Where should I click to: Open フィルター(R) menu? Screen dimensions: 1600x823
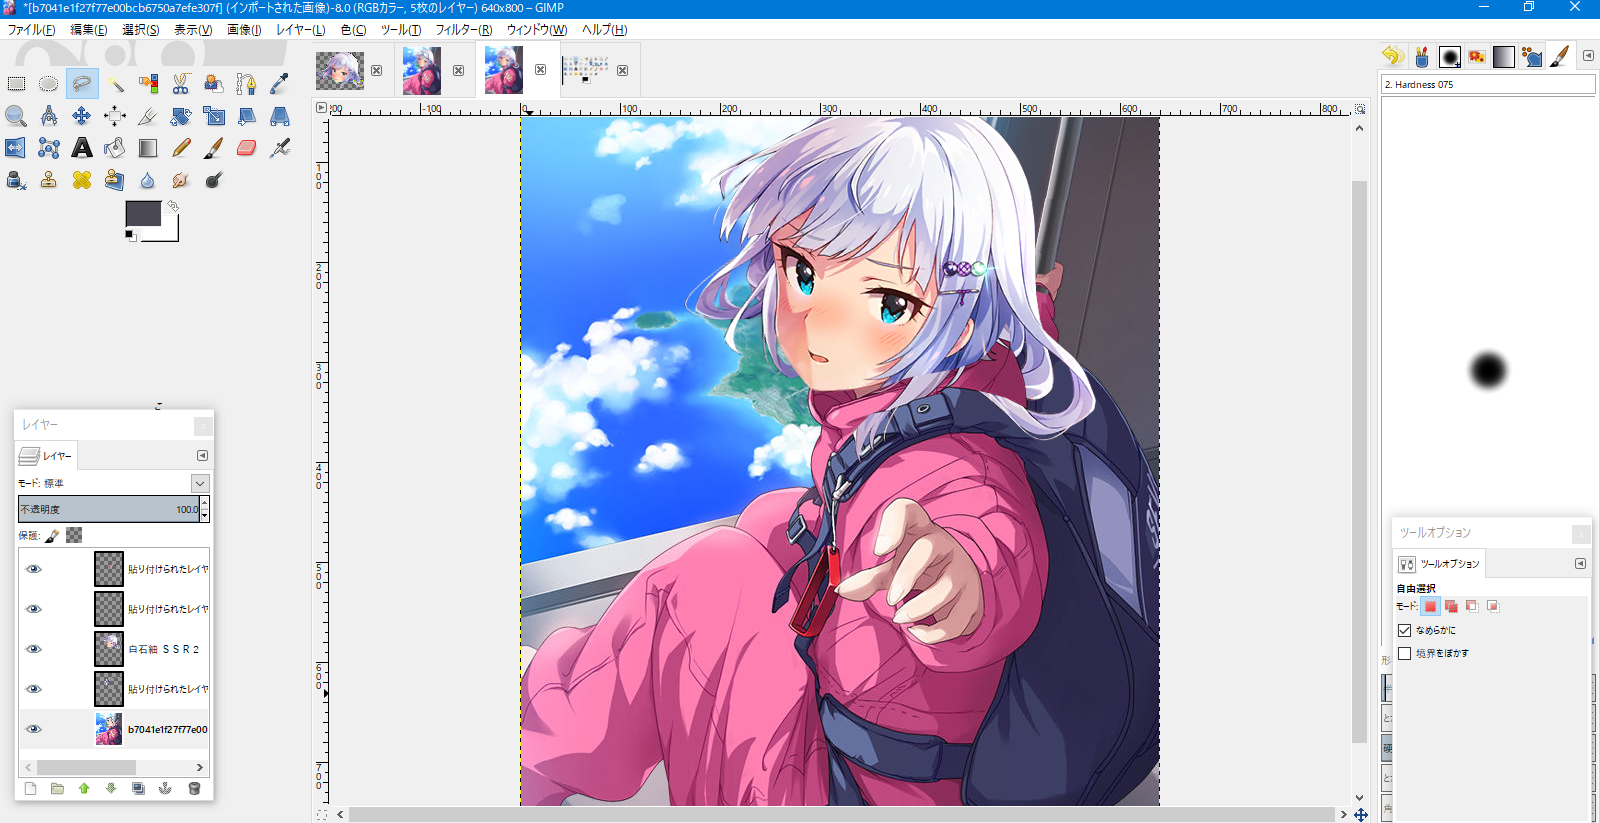(464, 30)
